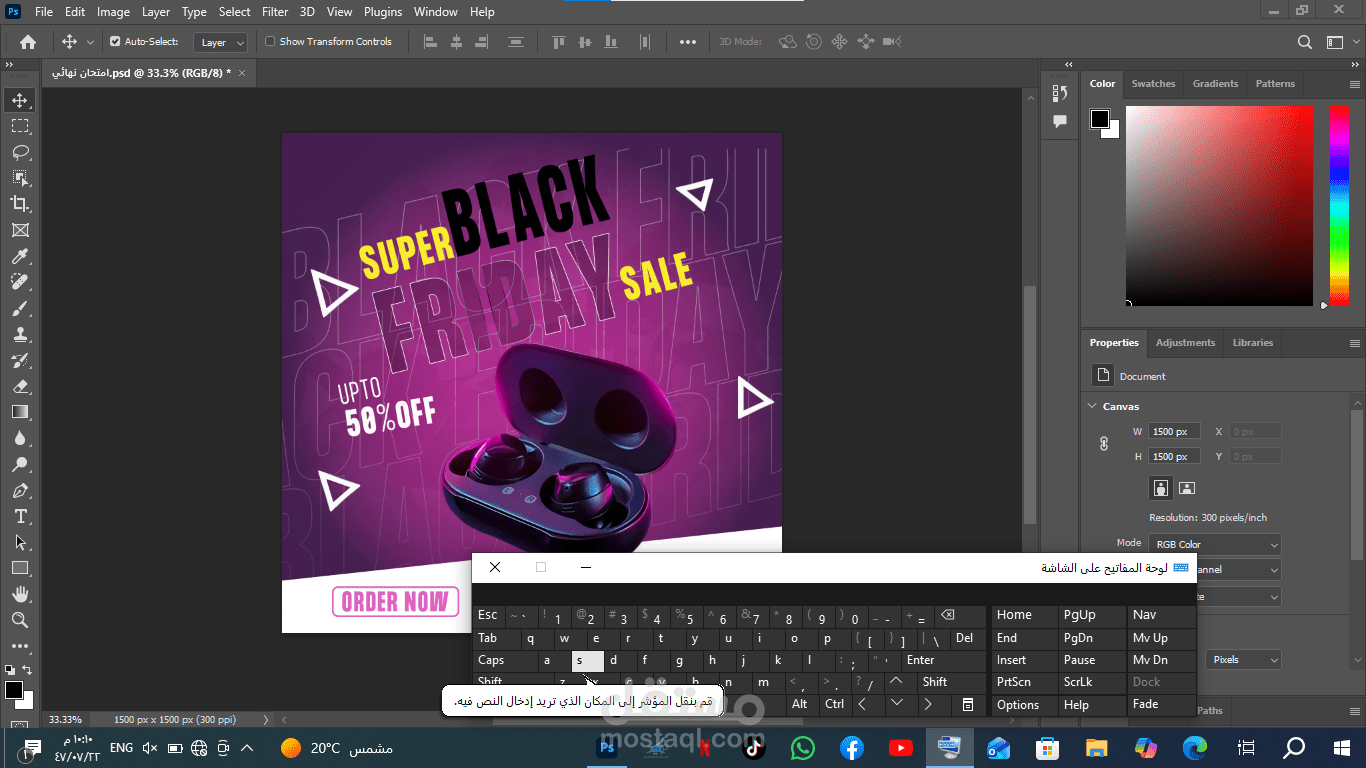Select the Pen tool
Viewport: 1366px width, 768px height.
20,491
